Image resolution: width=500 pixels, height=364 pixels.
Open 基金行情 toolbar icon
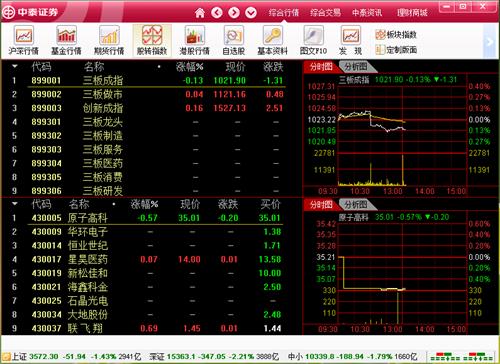66,40
